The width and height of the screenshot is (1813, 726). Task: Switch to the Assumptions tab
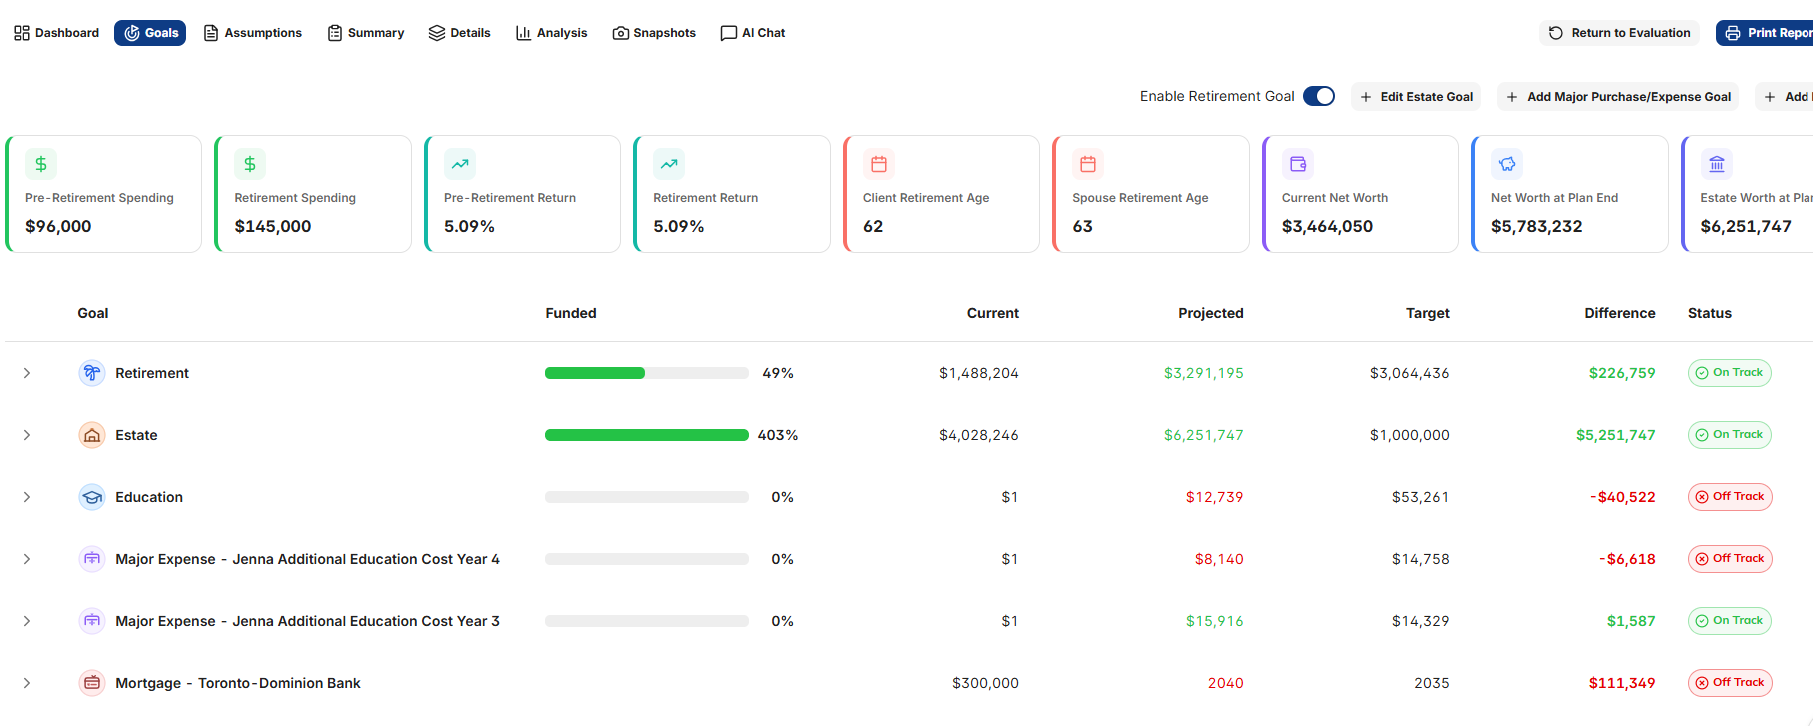[x=253, y=33]
